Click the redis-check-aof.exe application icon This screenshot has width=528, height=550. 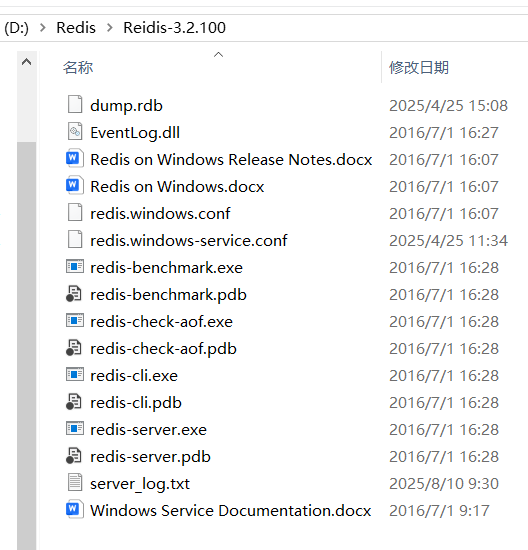tap(75, 320)
